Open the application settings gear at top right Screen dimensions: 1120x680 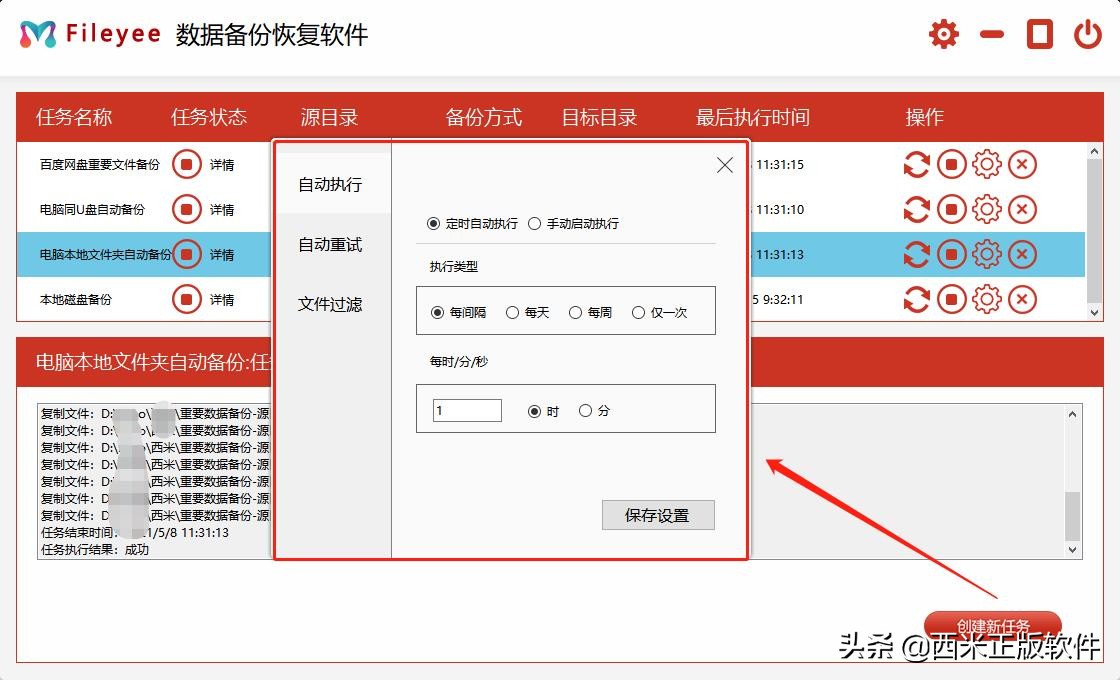point(943,33)
